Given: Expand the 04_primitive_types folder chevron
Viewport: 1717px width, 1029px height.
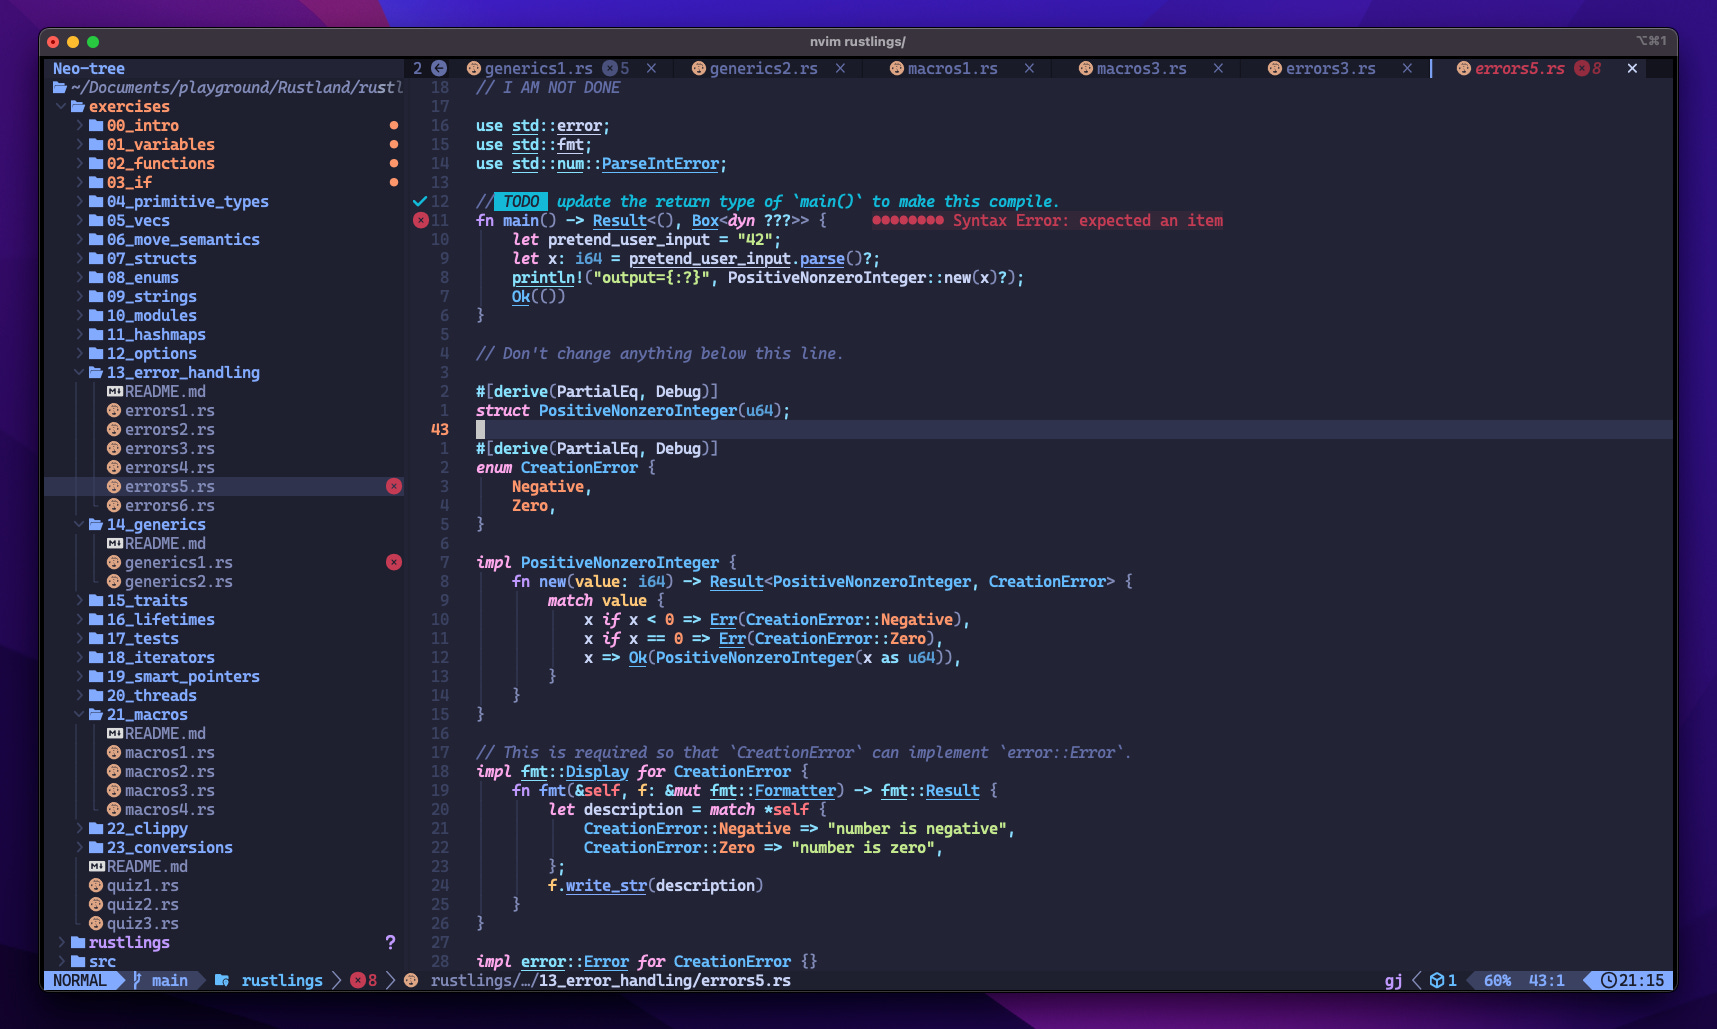Looking at the screenshot, I should click(79, 201).
